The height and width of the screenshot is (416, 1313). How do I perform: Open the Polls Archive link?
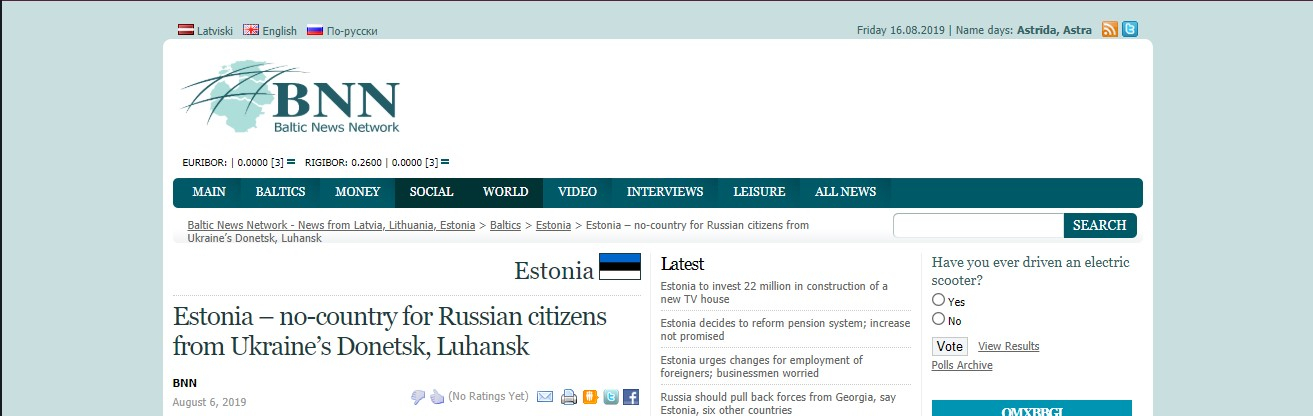coord(962,365)
